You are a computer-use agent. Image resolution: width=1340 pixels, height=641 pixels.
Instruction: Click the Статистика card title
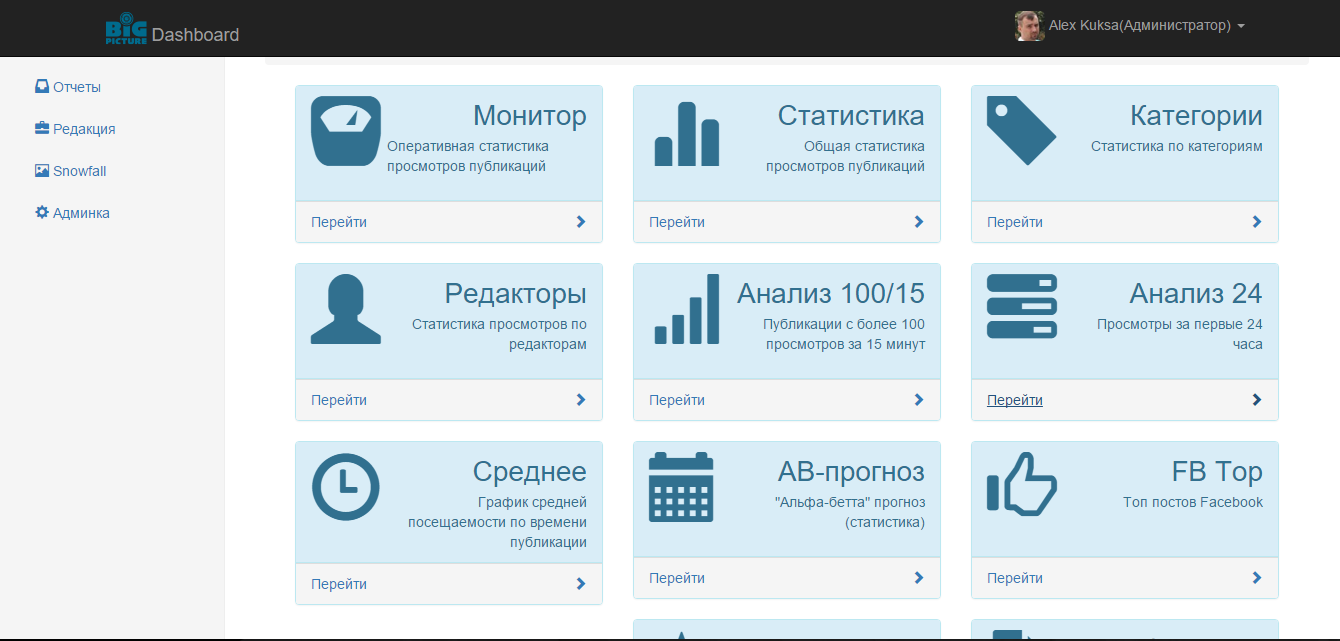pos(851,116)
